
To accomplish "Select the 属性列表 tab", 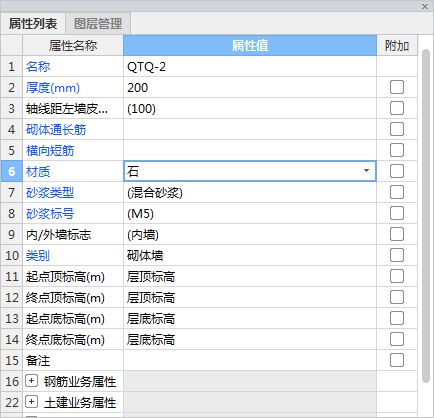I will (x=33, y=24).
